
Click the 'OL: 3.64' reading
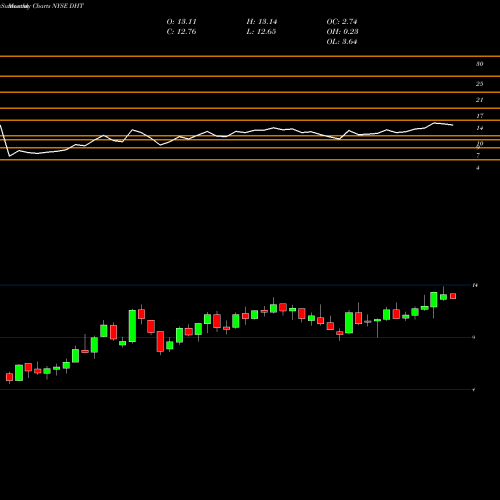click(x=342, y=42)
